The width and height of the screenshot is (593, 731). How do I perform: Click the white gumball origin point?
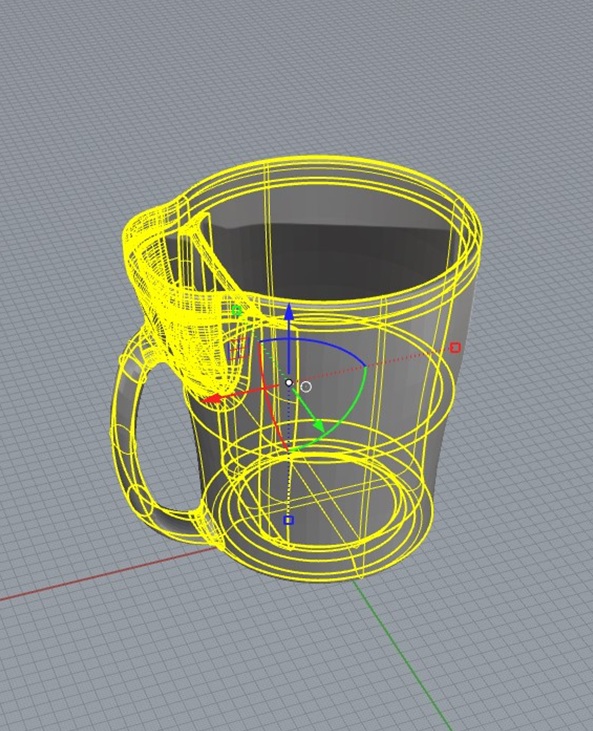[x=289, y=383]
